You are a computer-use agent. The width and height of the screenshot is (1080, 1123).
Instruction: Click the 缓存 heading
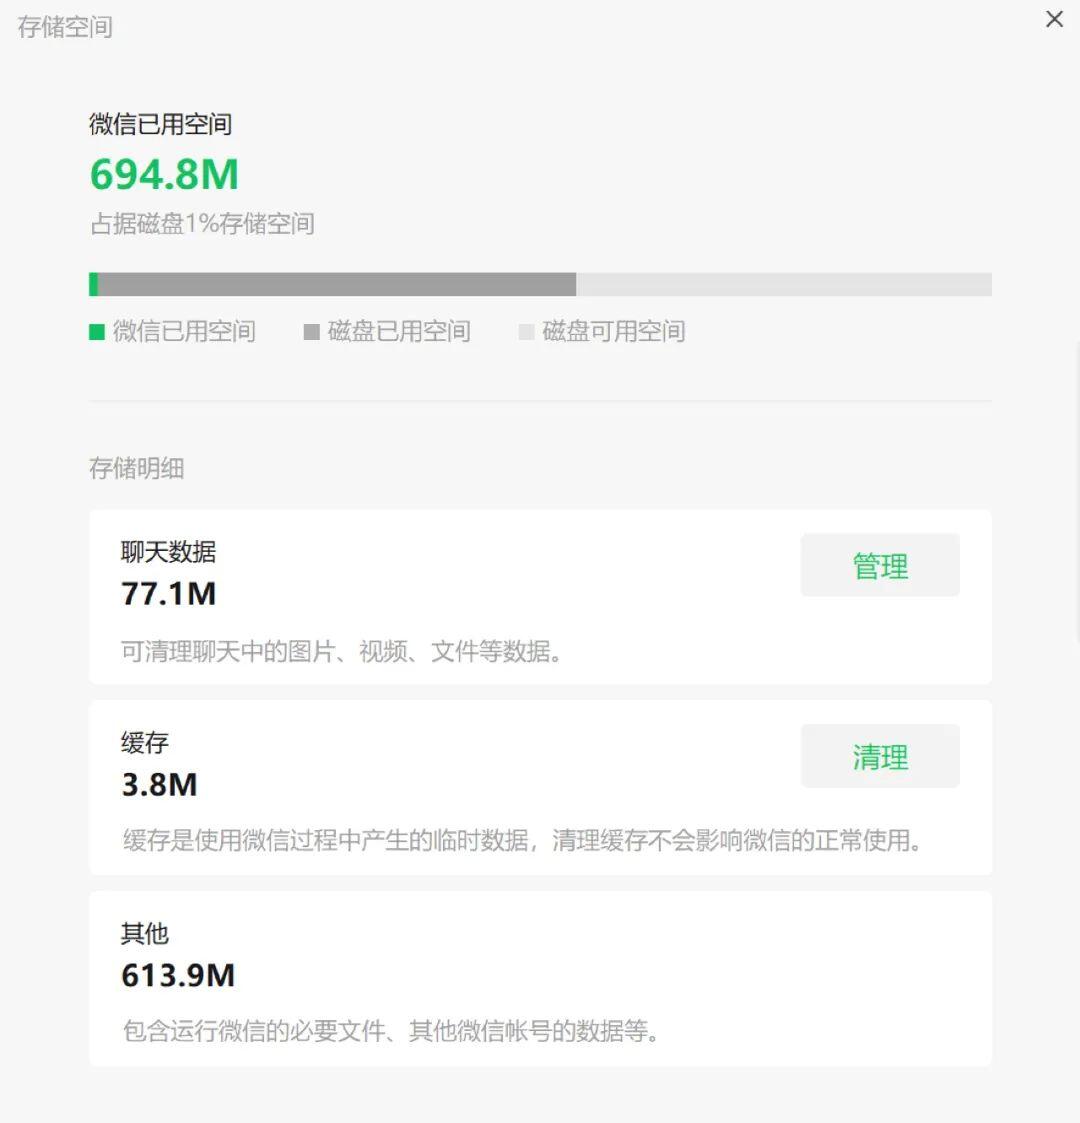(145, 743)
